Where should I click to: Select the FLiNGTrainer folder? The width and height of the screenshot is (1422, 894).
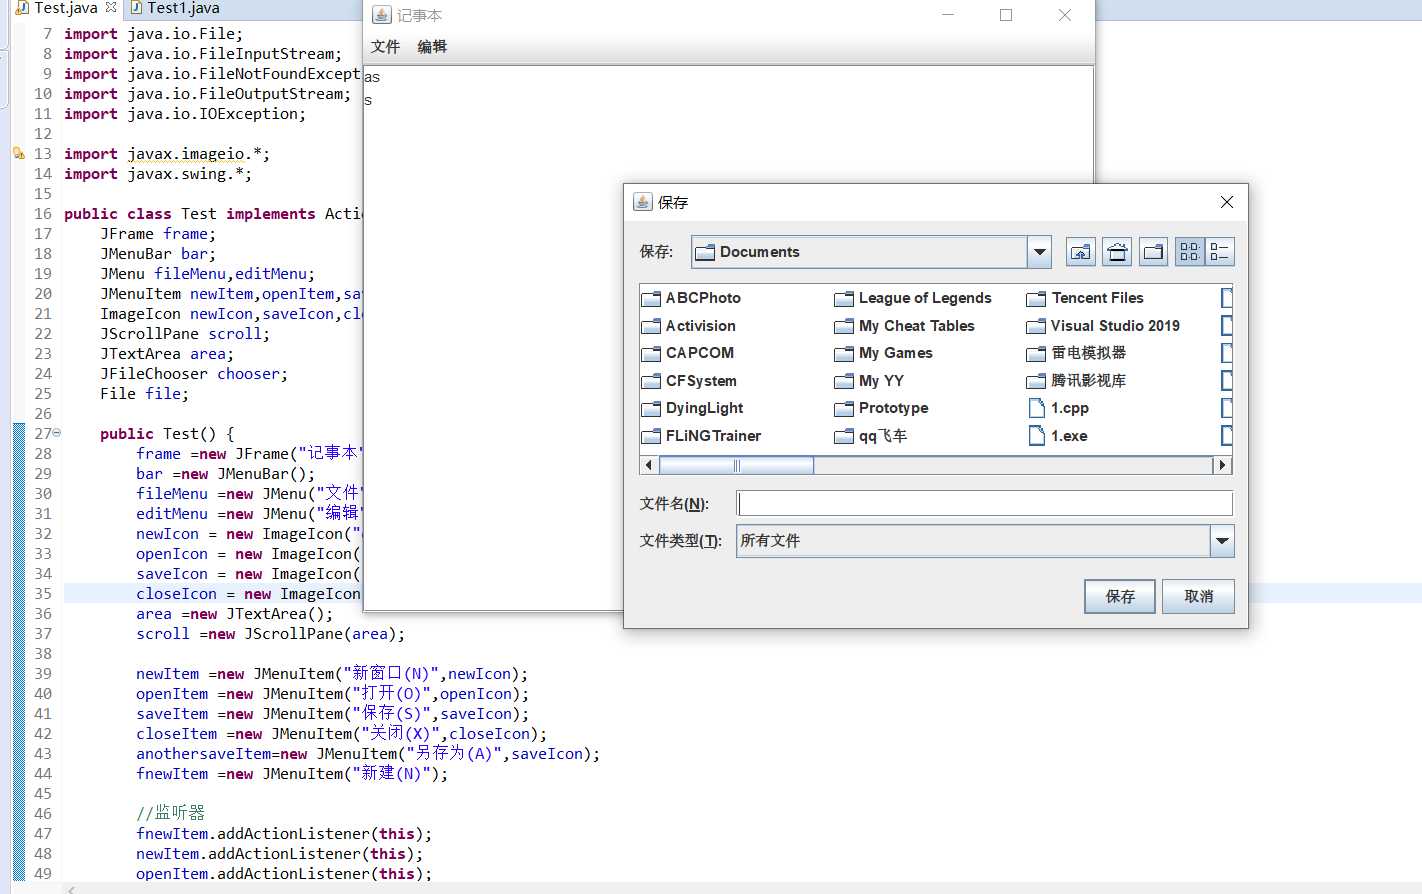pos(701,436)
